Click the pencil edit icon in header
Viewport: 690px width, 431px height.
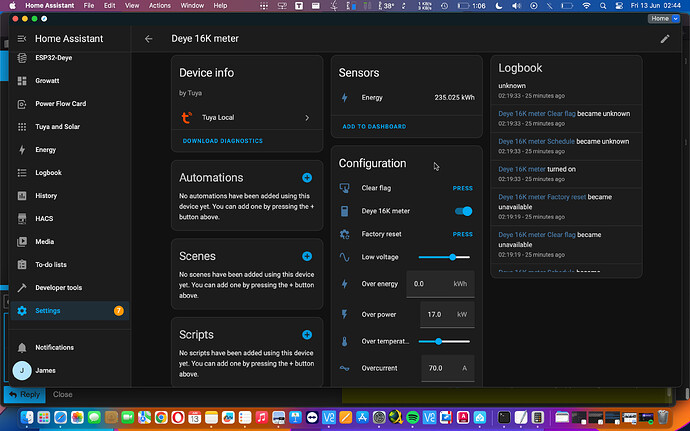[x=665, y=39]
